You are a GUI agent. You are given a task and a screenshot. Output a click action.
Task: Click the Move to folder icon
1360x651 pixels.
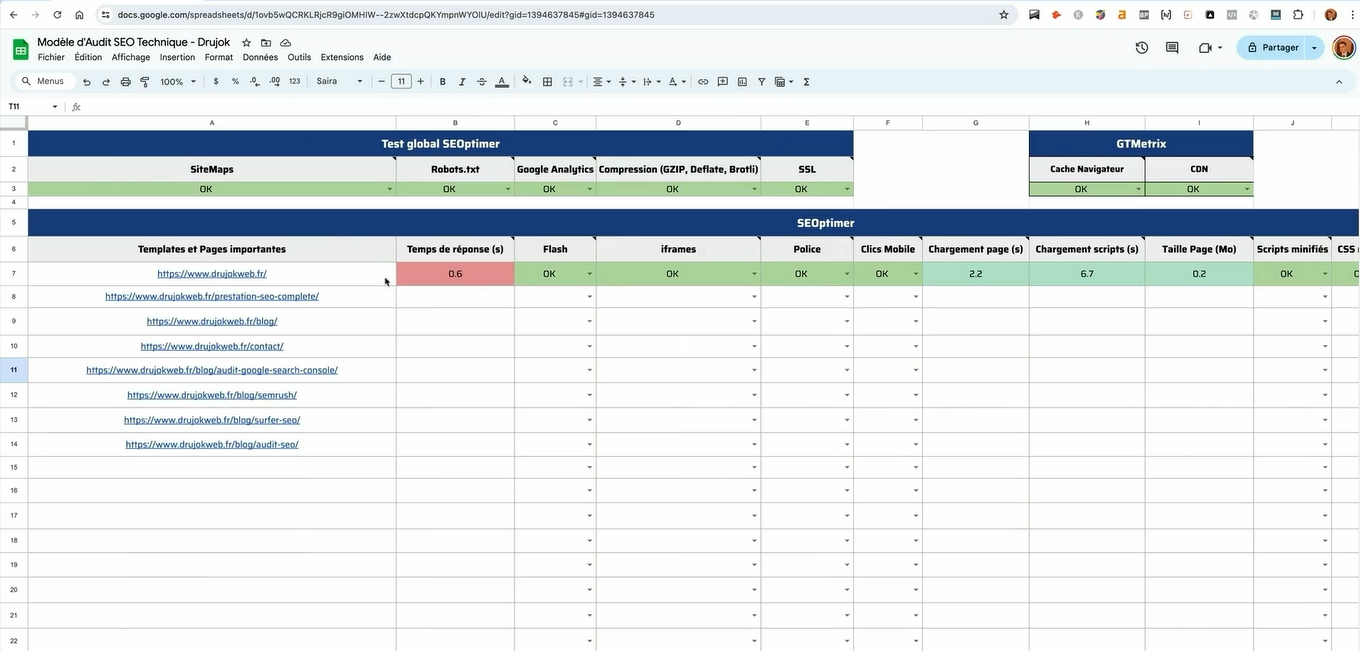(x=266, y=43)
